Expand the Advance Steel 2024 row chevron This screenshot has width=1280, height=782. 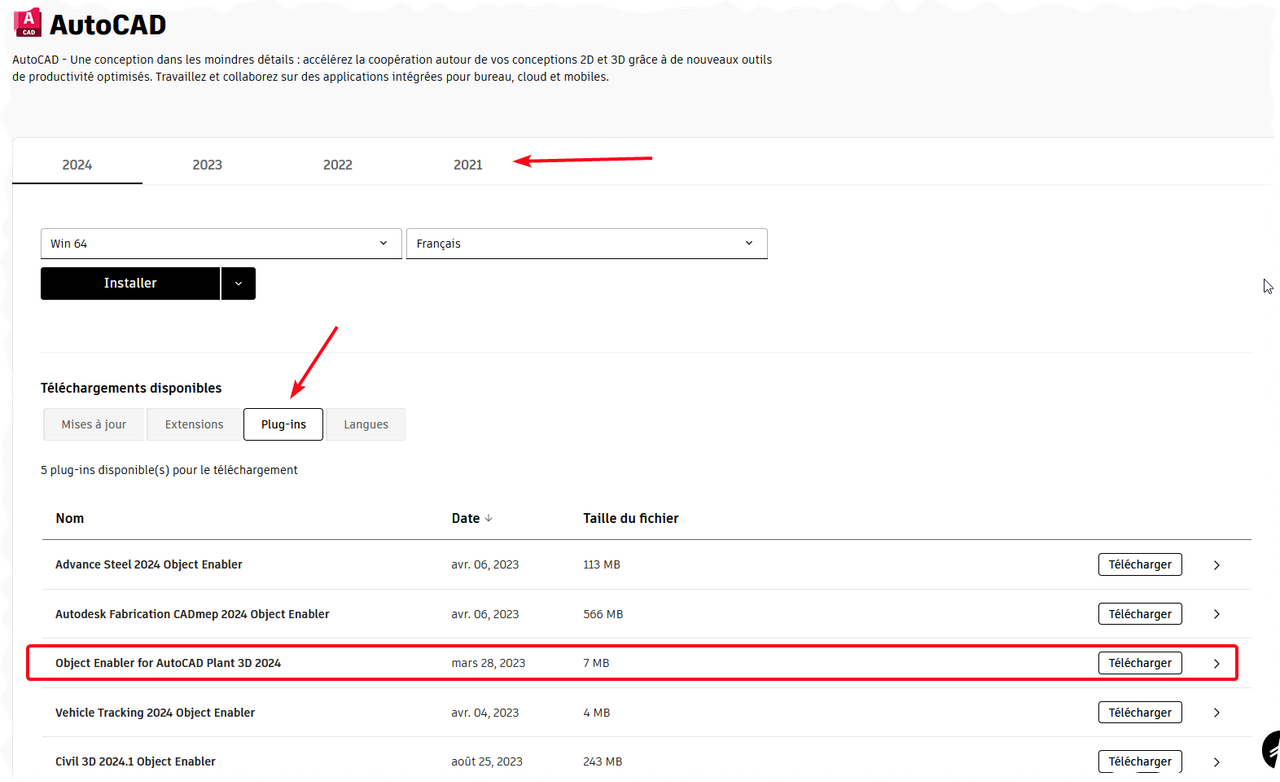coord(1217,565)
